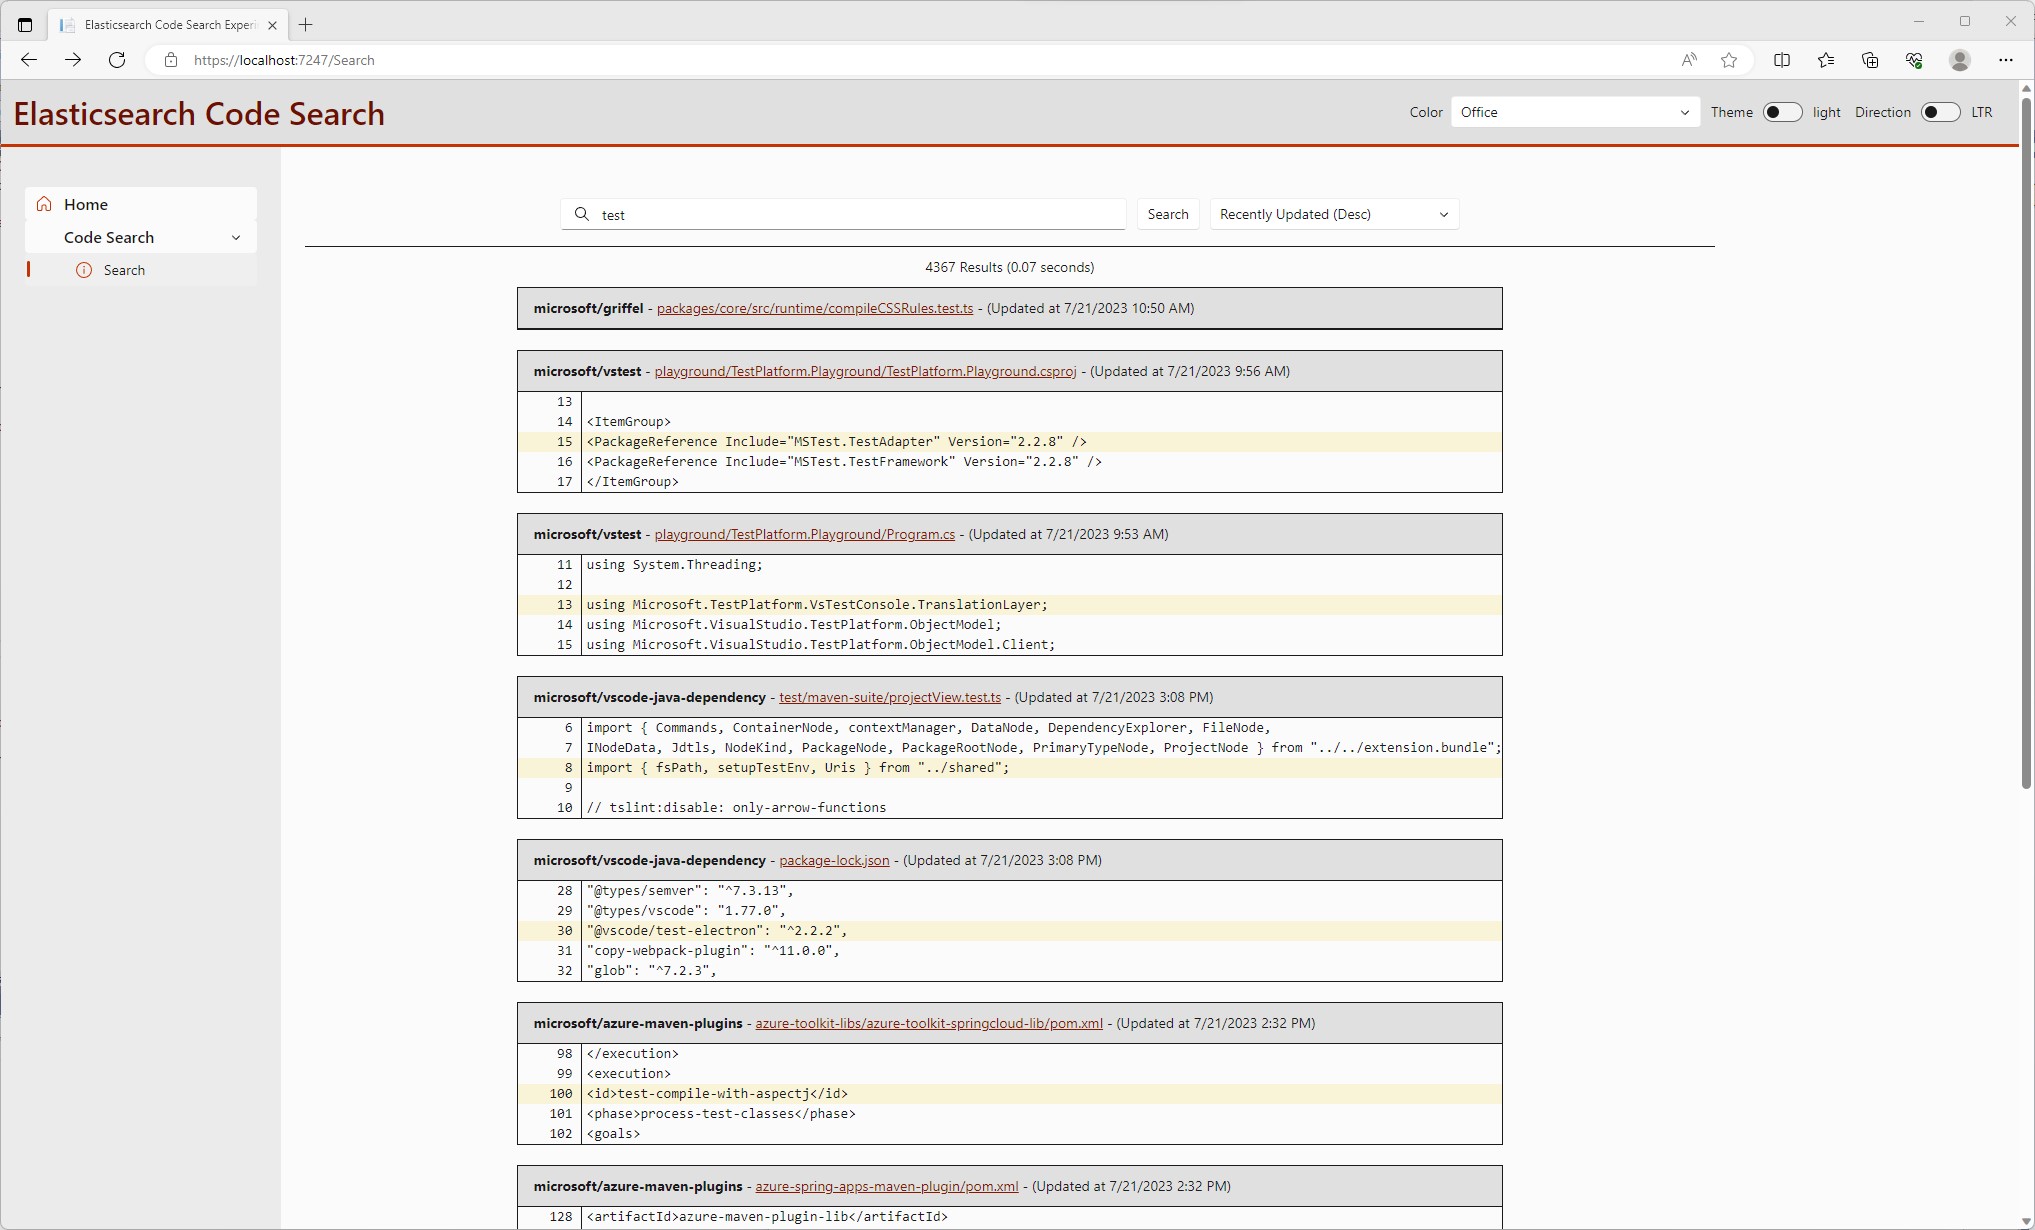Image resolution: width=2035 pixels, height=1230 pixels.
Task: Click the browser forward arrow
Action: point(72,60)
